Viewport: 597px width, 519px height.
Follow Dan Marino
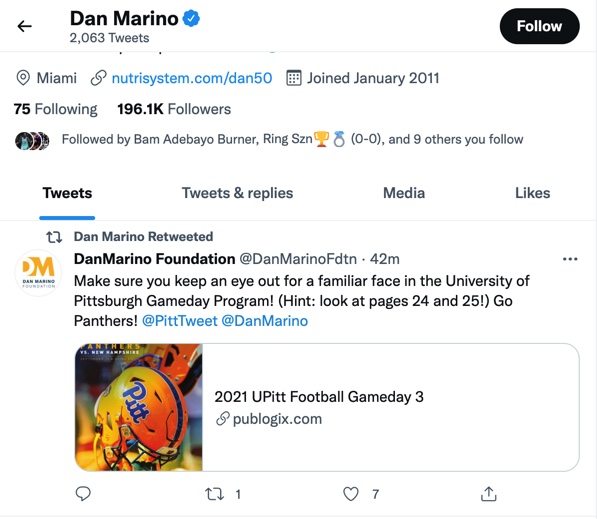pyautogui.click(x=539, y=26)
